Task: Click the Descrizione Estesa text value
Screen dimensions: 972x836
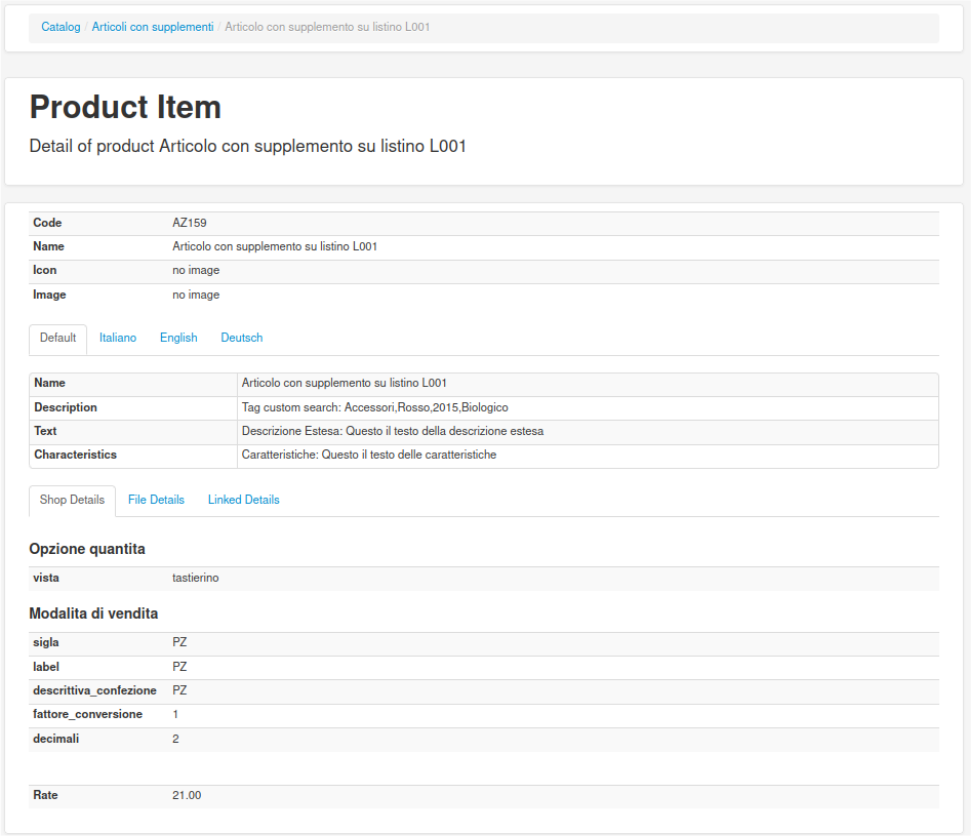Action: pyautogui.click(x=392, y=431)
